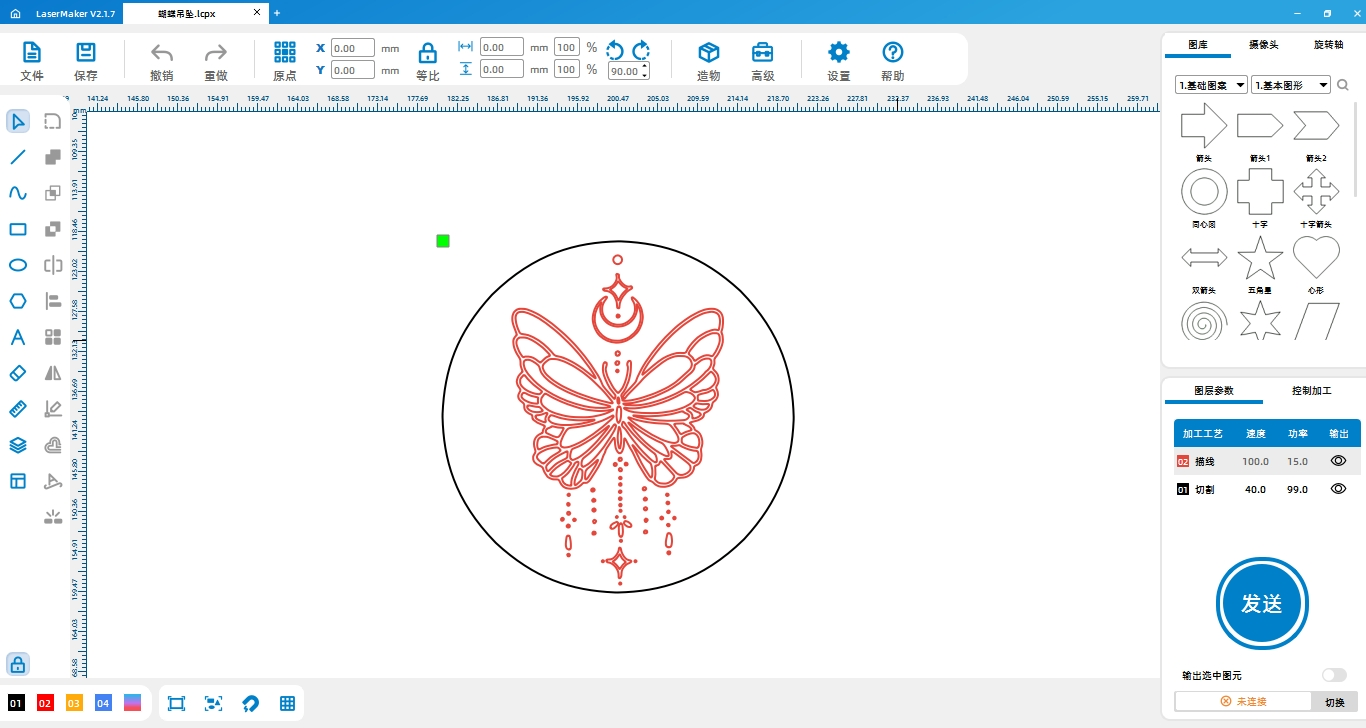
Task: Select the ellipse shape tool
Action: click(x=18, y=265)
